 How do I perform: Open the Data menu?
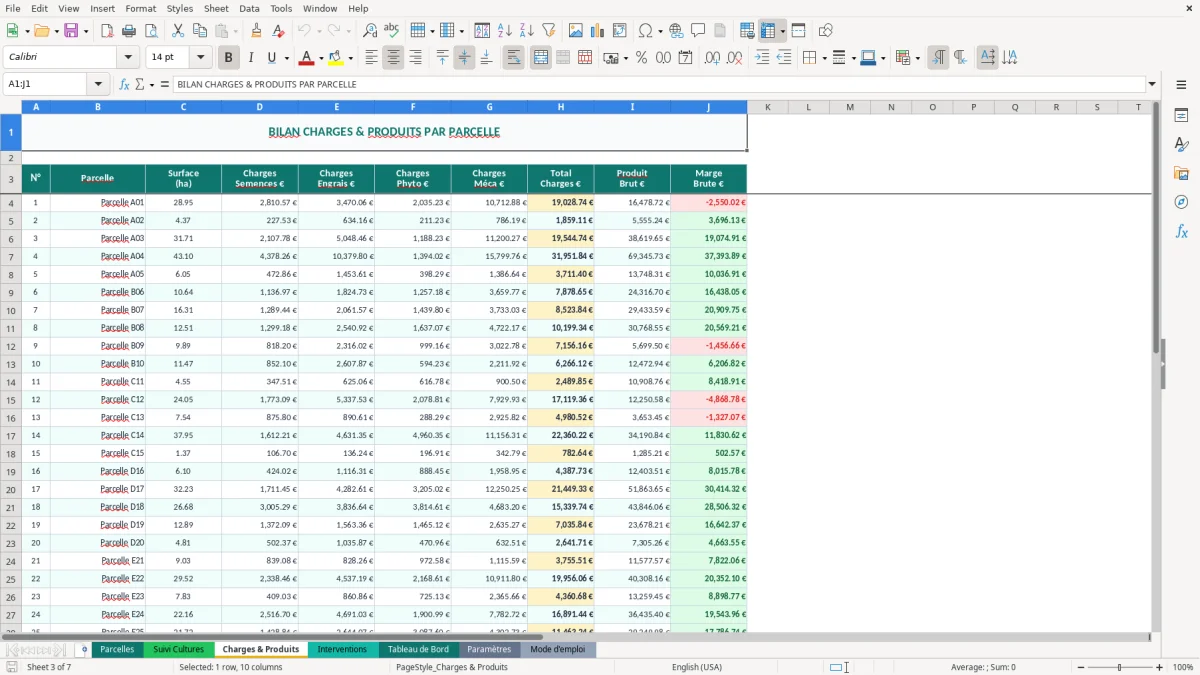pos(249,8)
